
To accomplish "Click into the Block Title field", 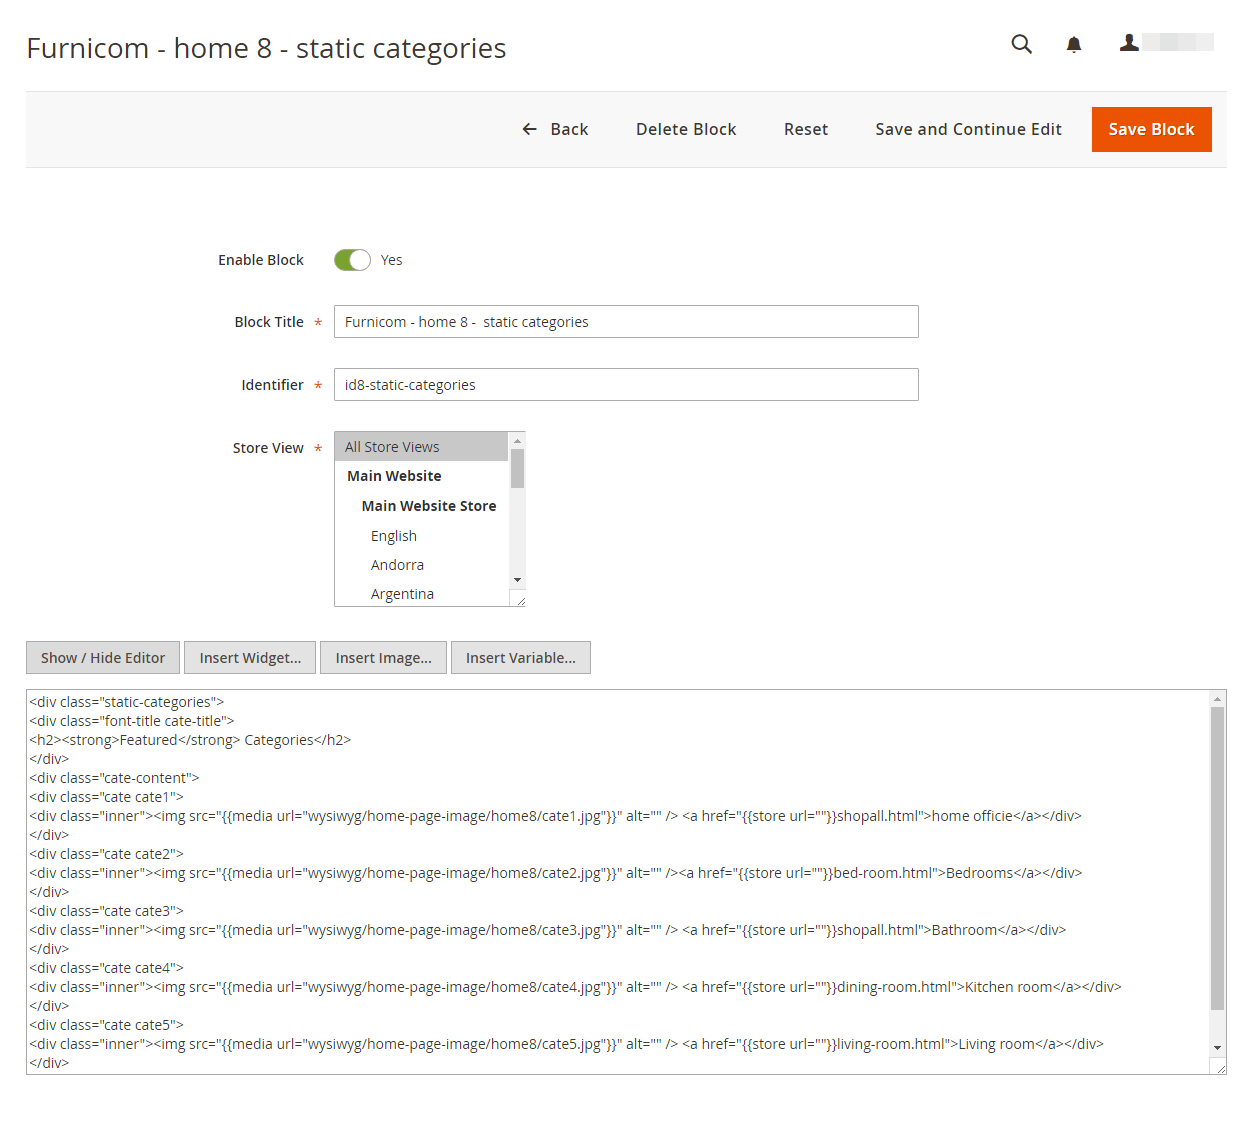I will click(626, 322).
